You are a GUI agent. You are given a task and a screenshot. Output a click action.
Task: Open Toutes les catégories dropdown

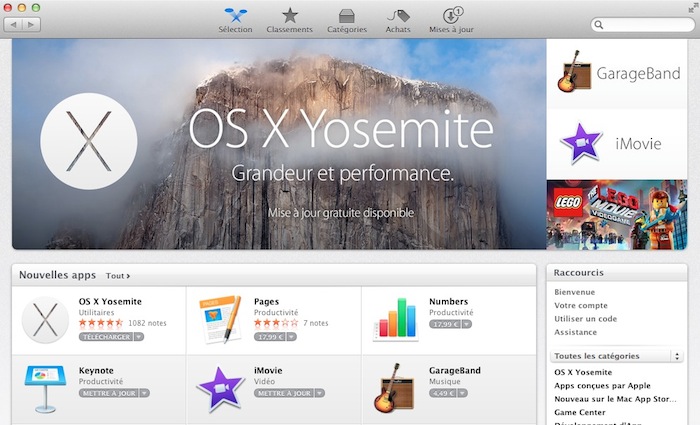(x=617, y=356)
